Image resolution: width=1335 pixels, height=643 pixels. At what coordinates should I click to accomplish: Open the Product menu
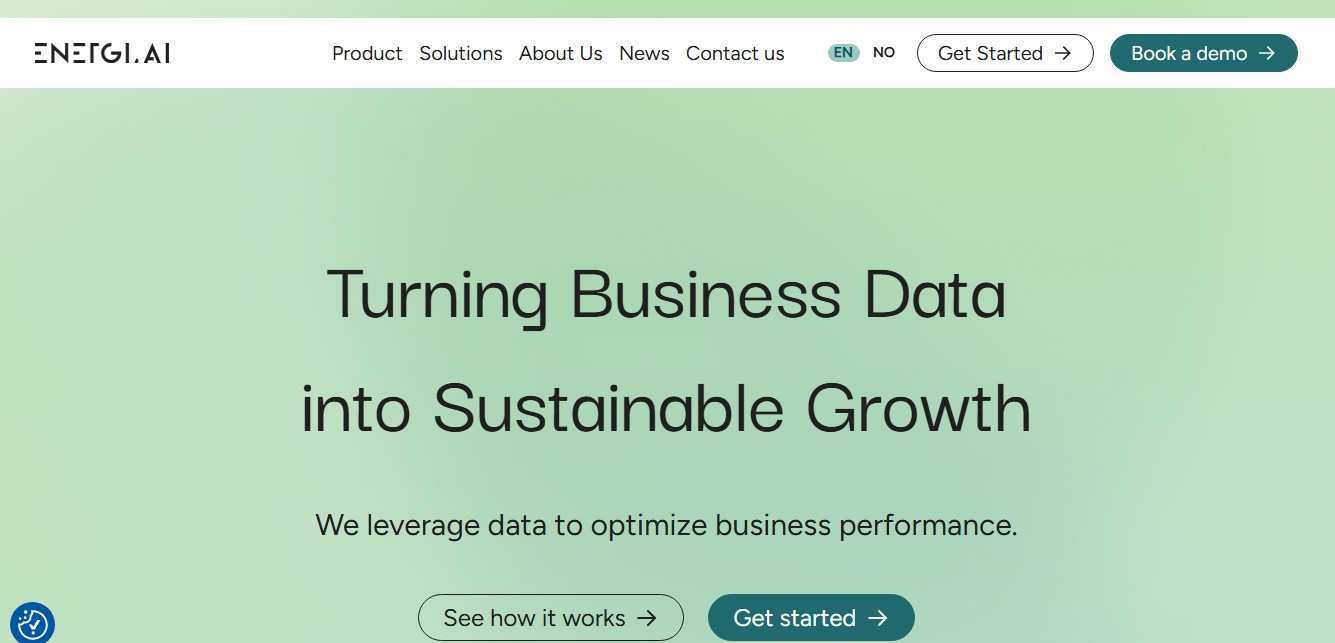pos(367,53)
